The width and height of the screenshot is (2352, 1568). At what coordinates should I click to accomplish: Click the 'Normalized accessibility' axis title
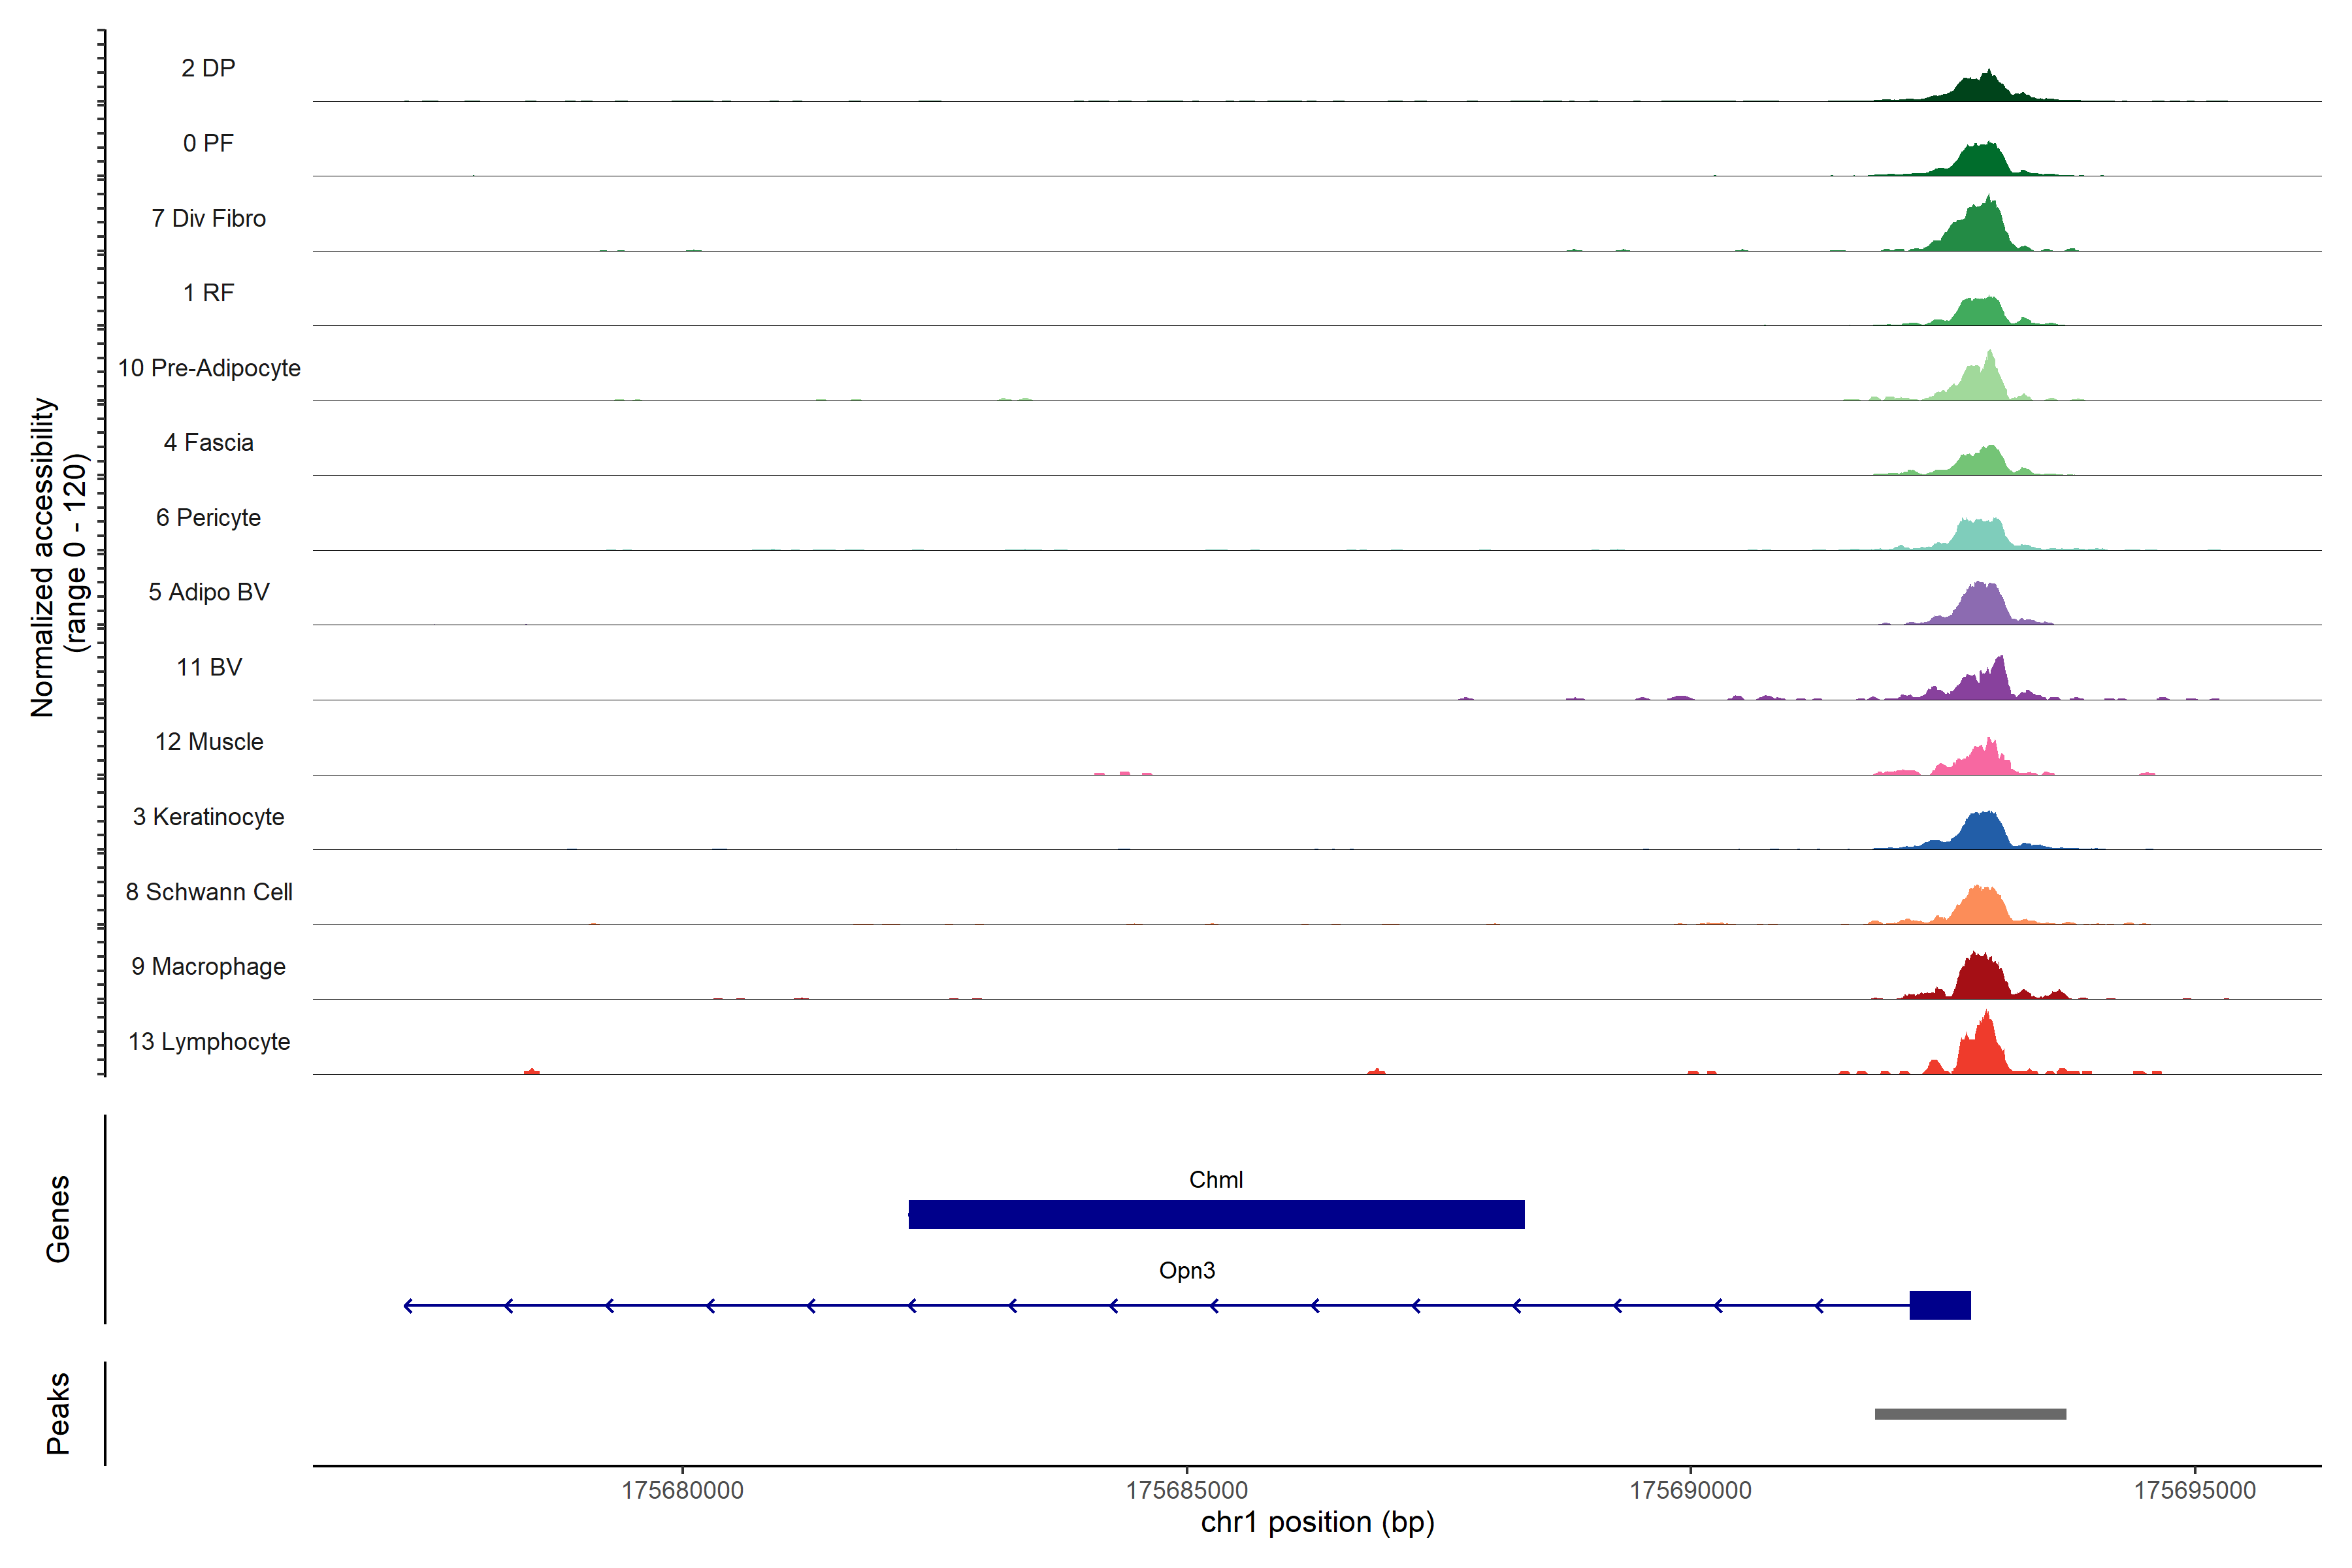point(44,557)
